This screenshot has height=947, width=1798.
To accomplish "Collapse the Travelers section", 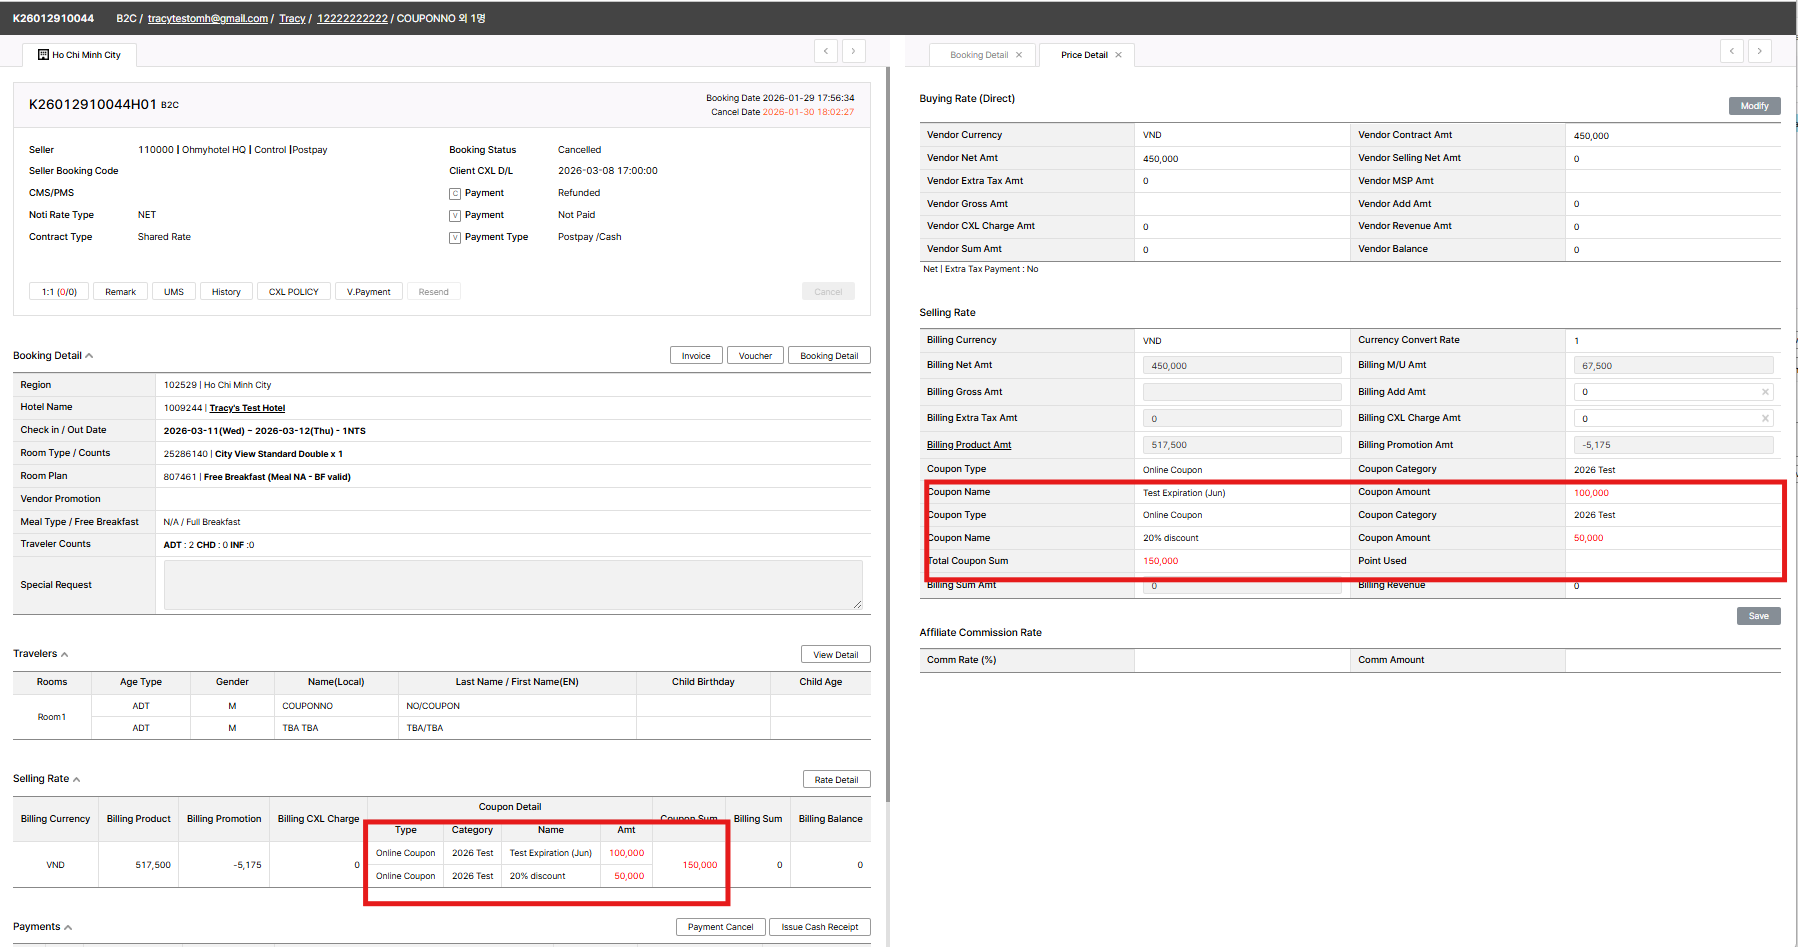I will (65, 655).
